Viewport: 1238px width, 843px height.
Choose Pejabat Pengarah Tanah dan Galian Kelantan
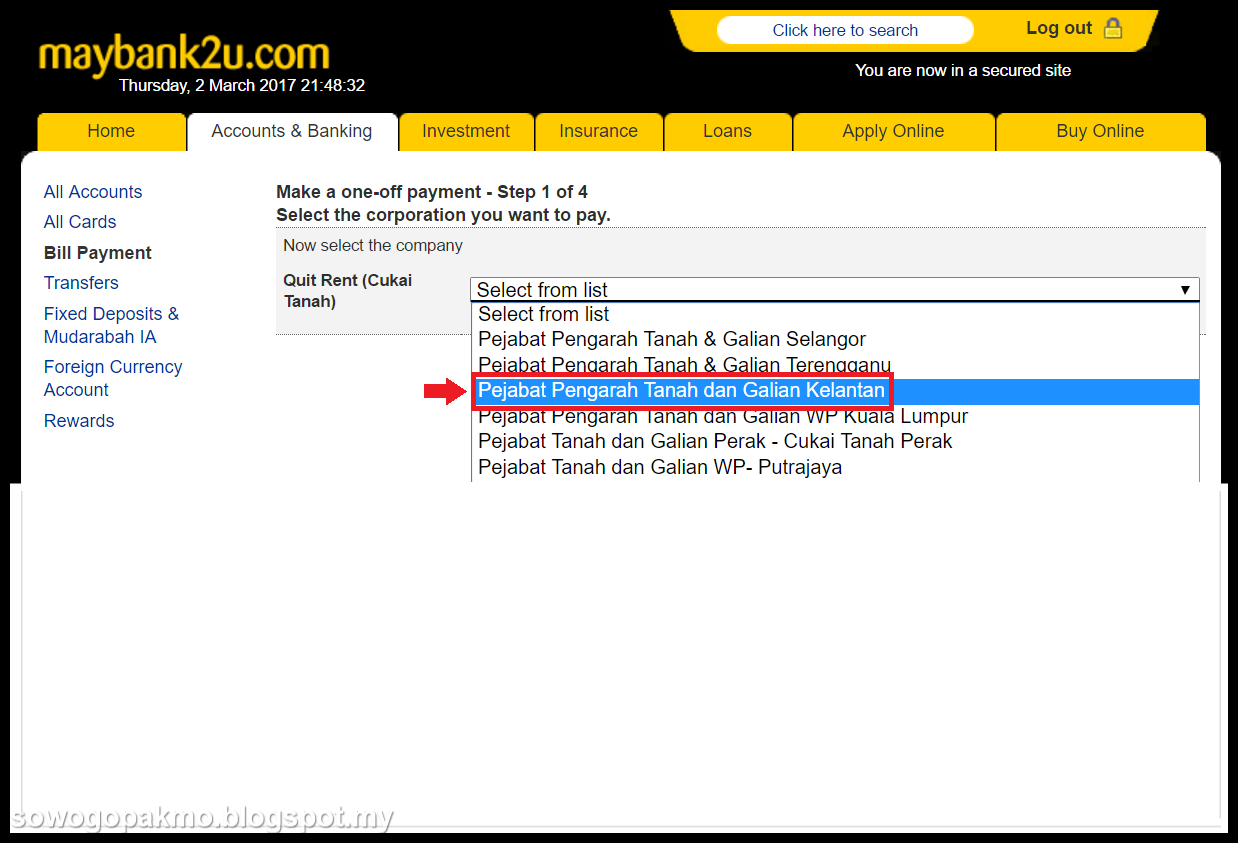coord(835,391)
